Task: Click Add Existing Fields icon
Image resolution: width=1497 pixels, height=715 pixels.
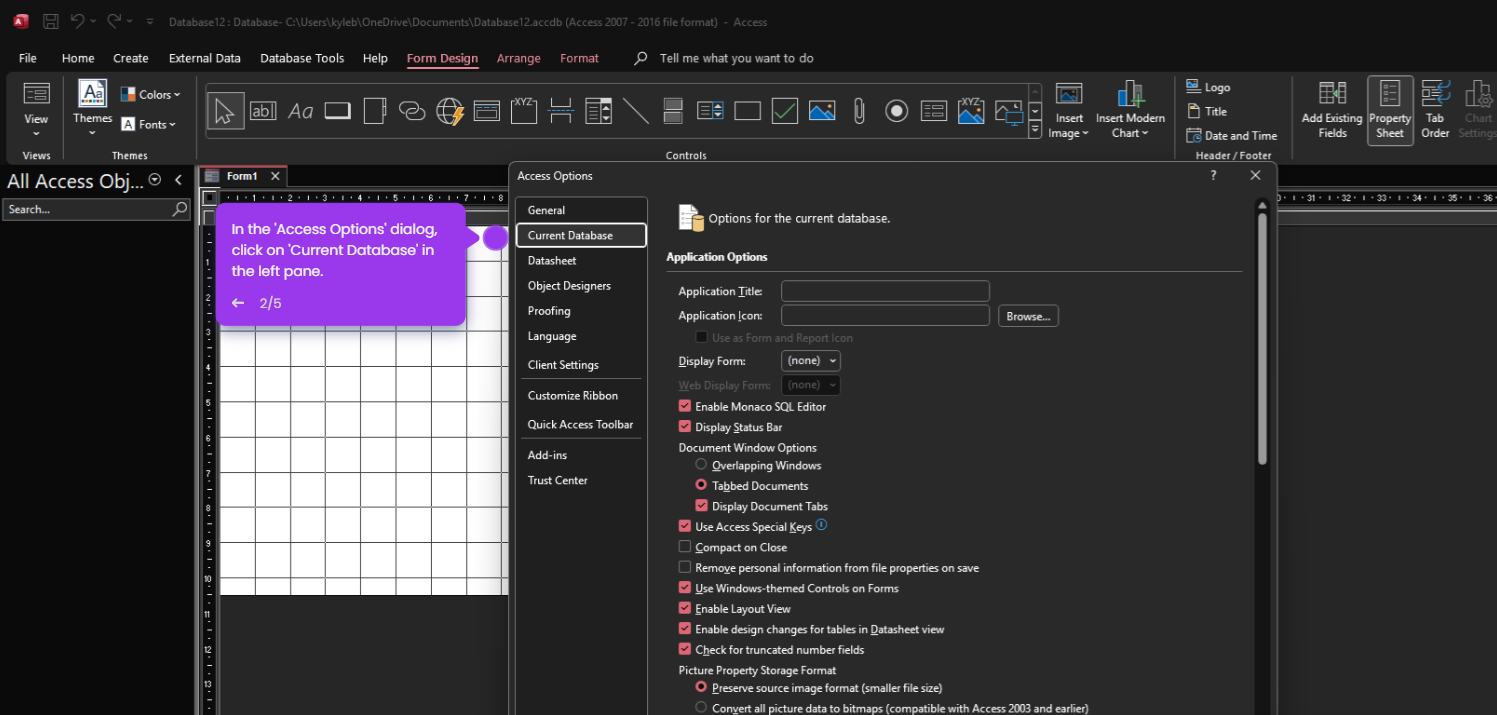Action: coord(1332,110)
